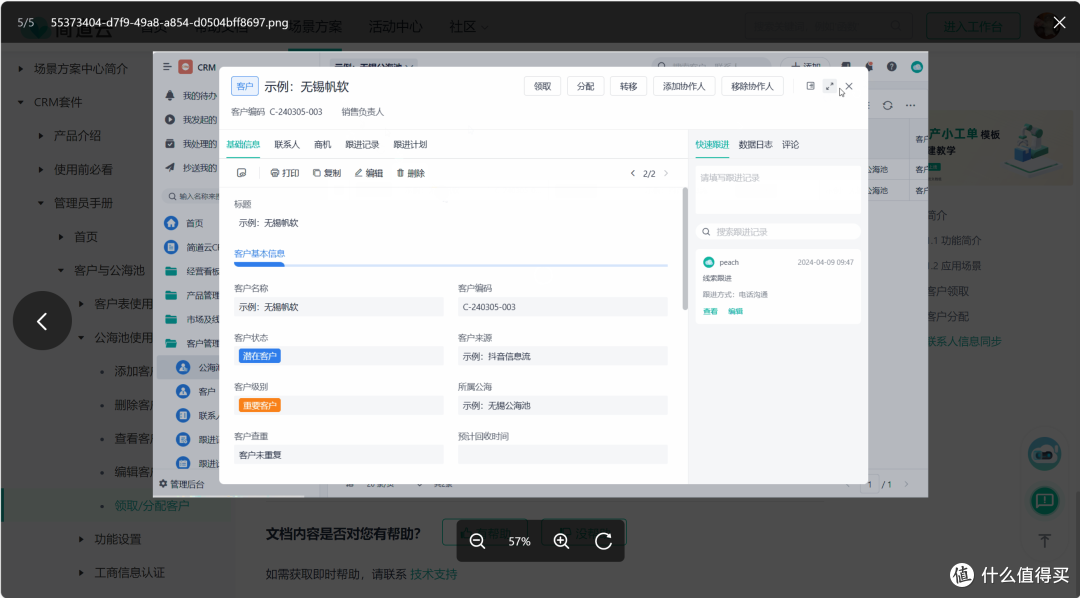The width and height of the screenshot is (1080, 598).
Task: Open the 跟进计划 tab
Action: pos(411,145)
